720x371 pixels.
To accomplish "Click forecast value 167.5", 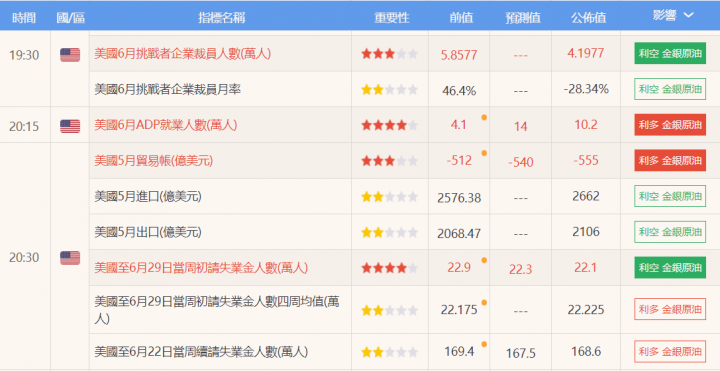I will coord(521,354).
